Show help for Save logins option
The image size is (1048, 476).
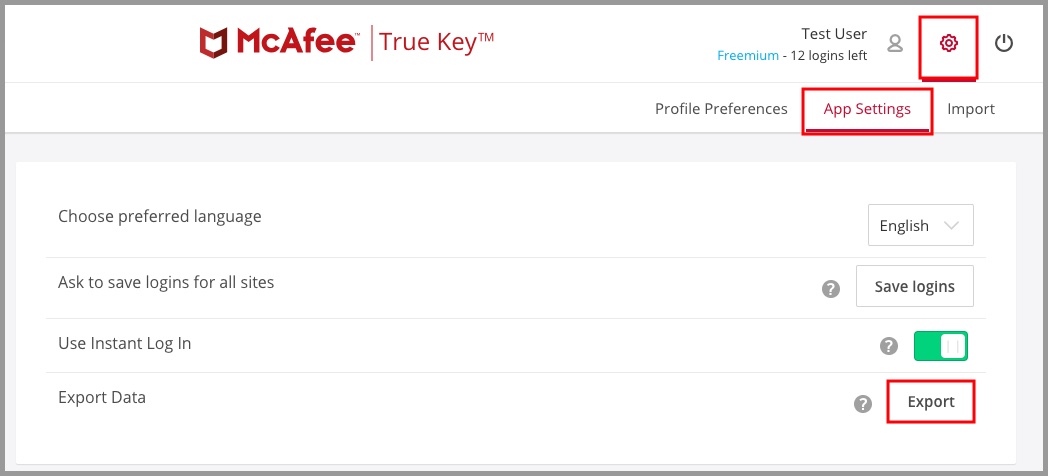[830, 288]
